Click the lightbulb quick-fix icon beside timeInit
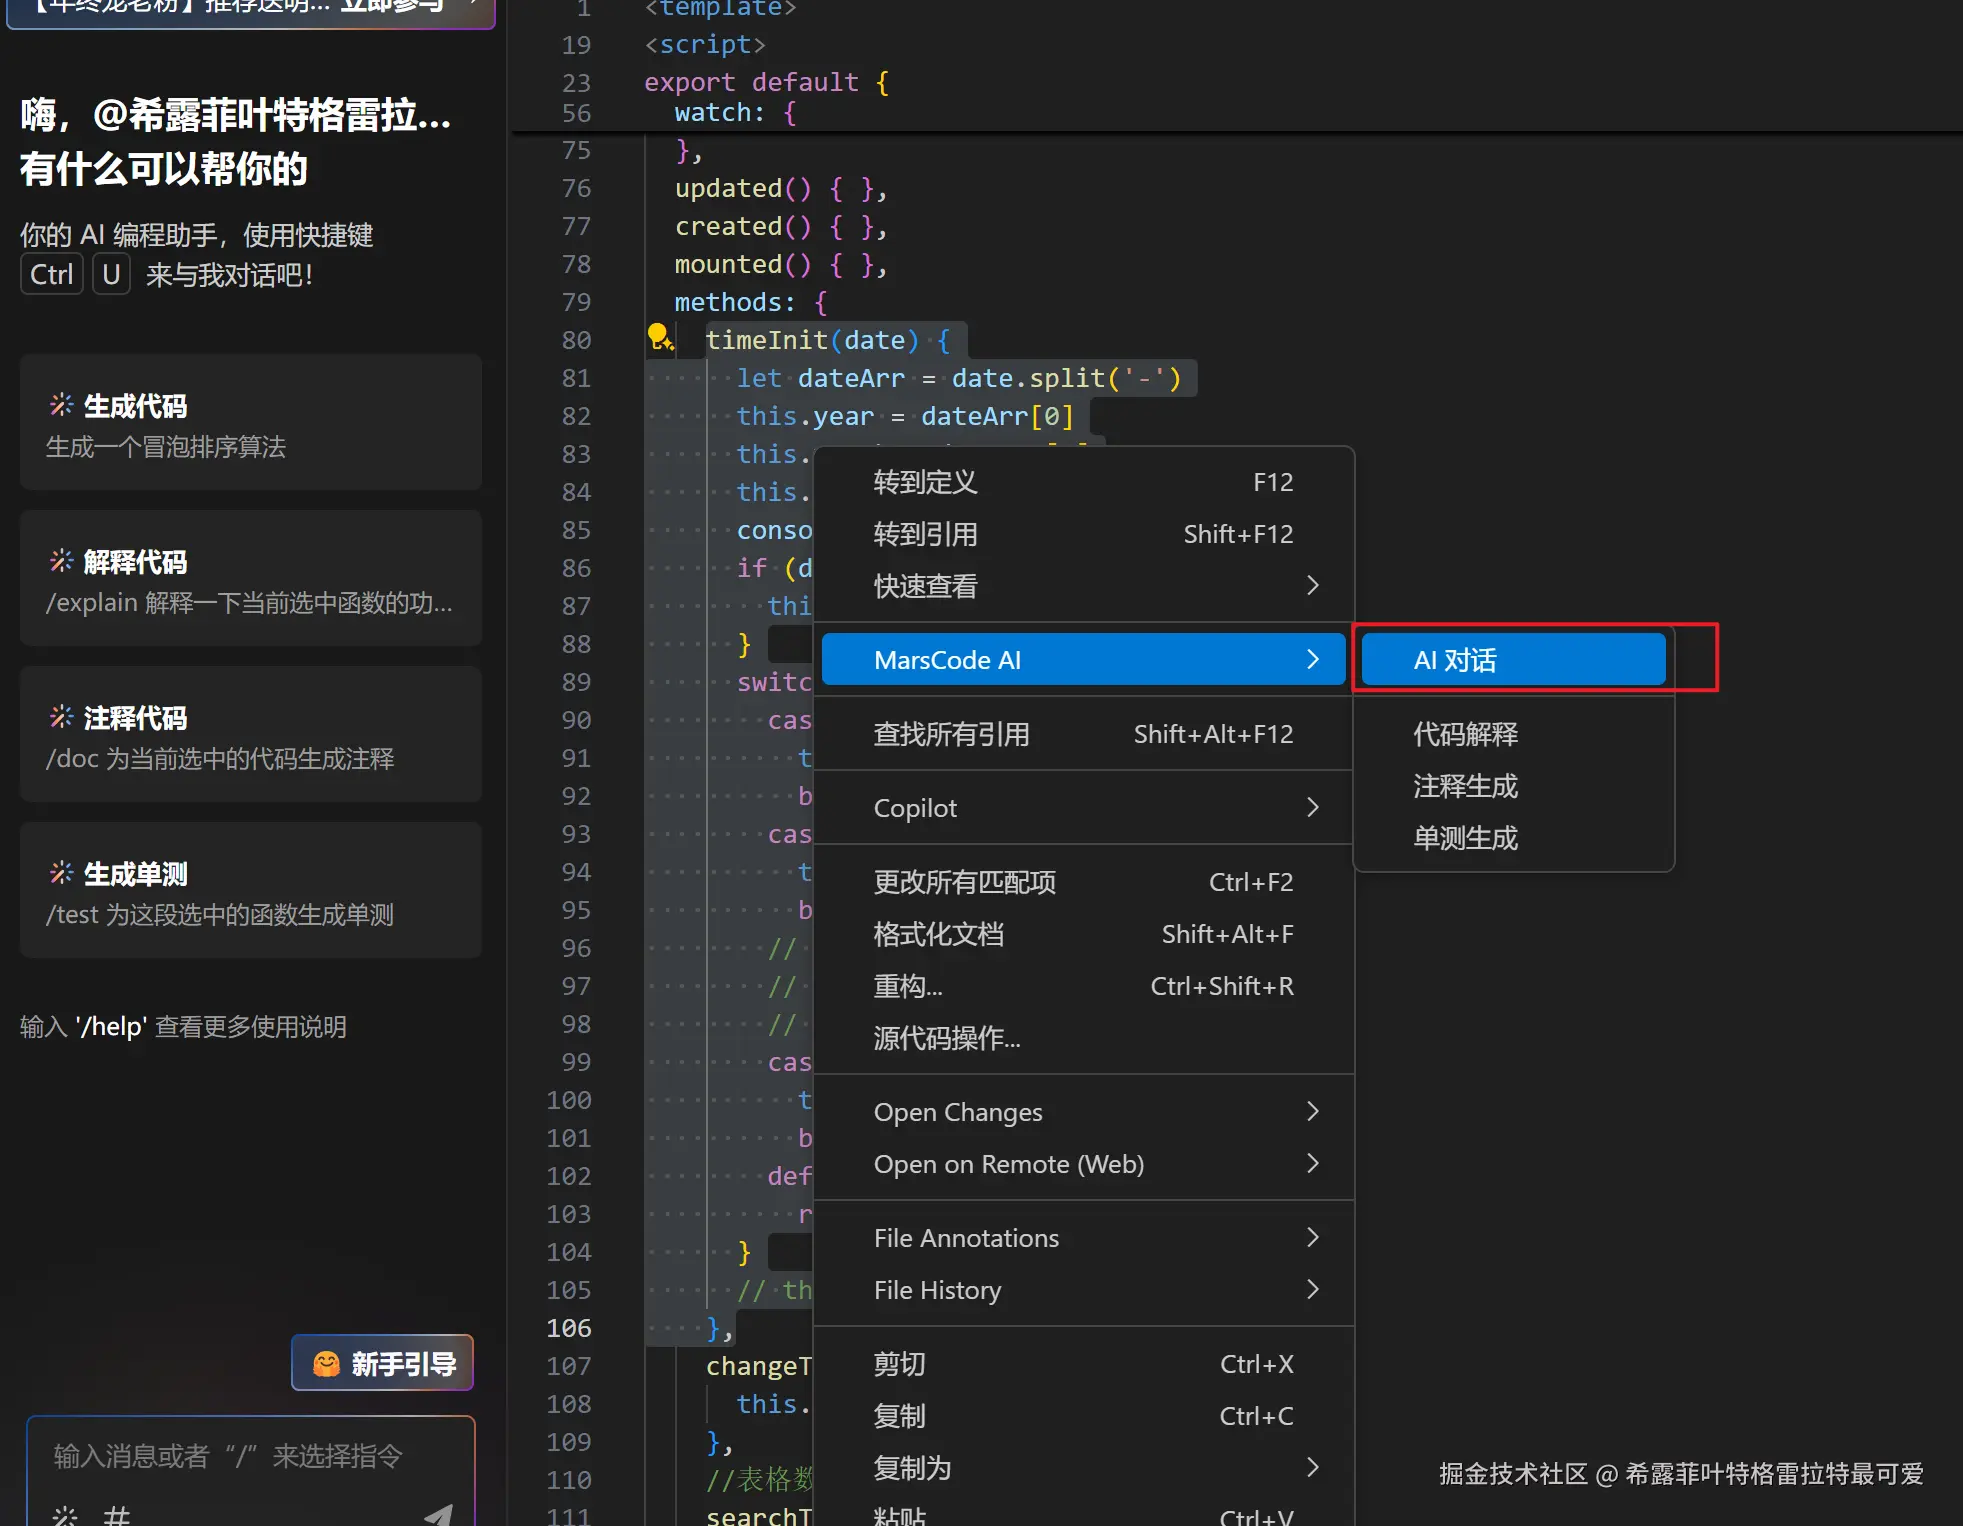 pyautogui.click(x=660, y=338)
